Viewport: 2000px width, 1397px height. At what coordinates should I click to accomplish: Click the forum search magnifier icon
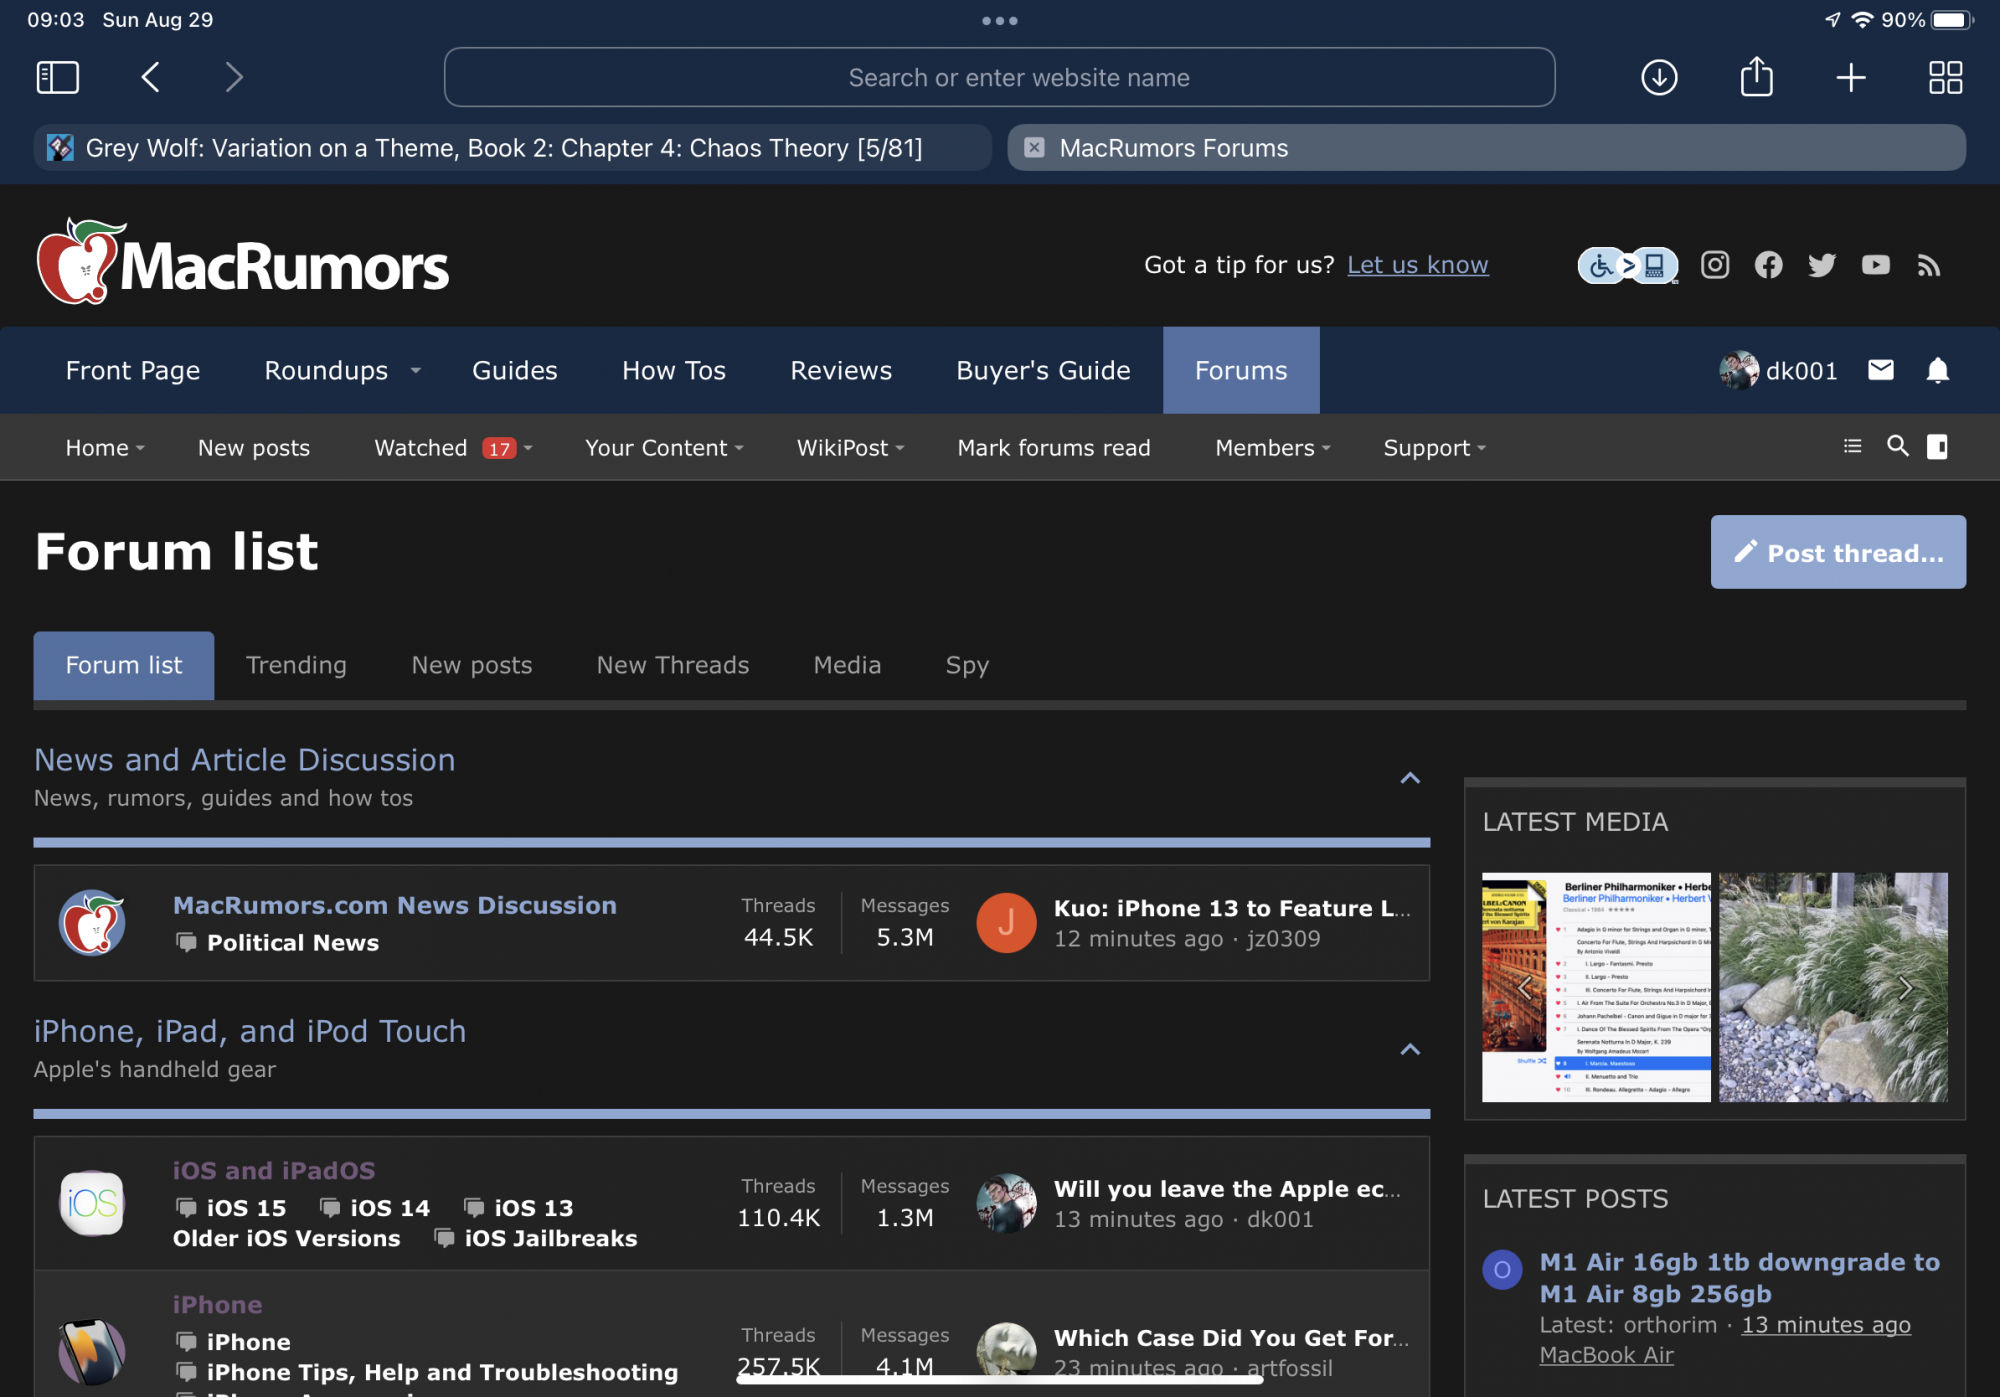pyautogui.click(x=1897, y=446)
